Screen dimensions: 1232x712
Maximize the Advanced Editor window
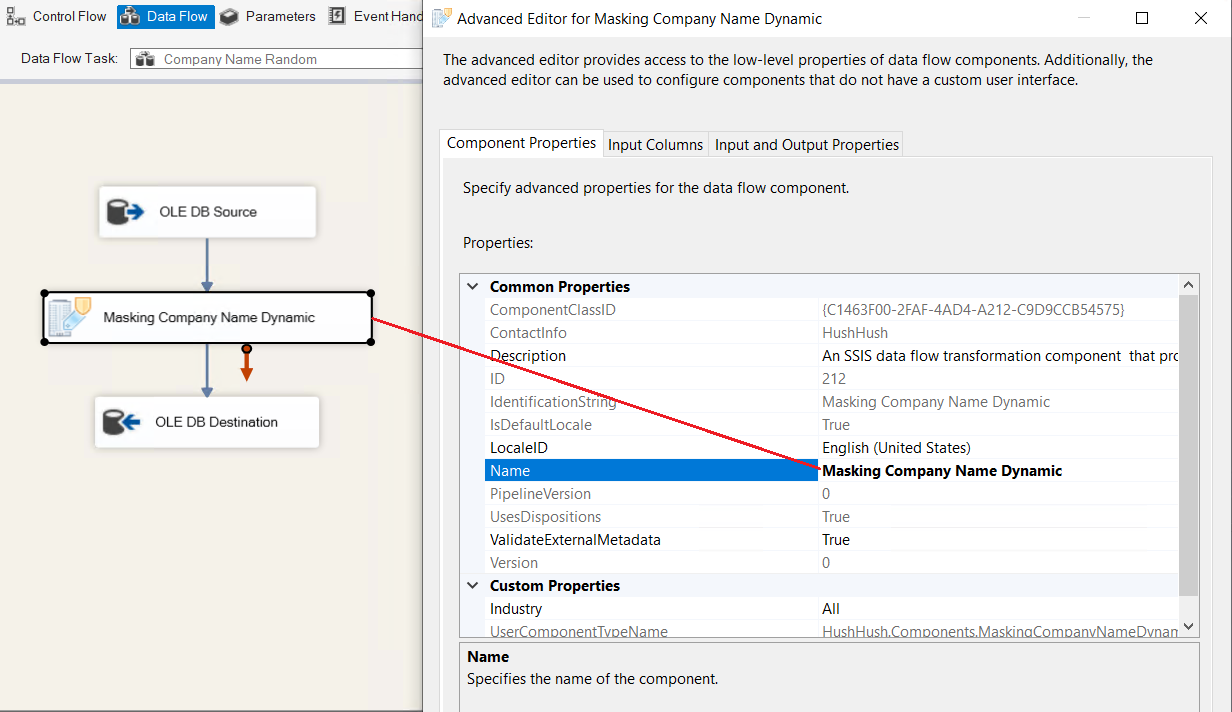pyautogui.click(x=1142, y=18)
